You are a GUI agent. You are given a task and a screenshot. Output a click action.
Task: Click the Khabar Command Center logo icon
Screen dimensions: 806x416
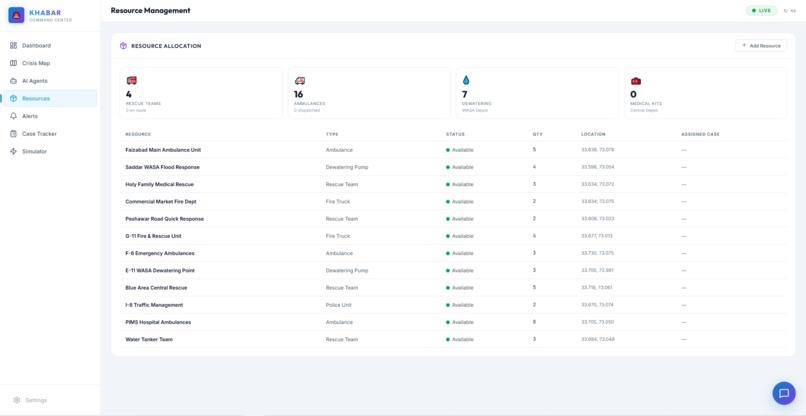(x=16, y=15)
